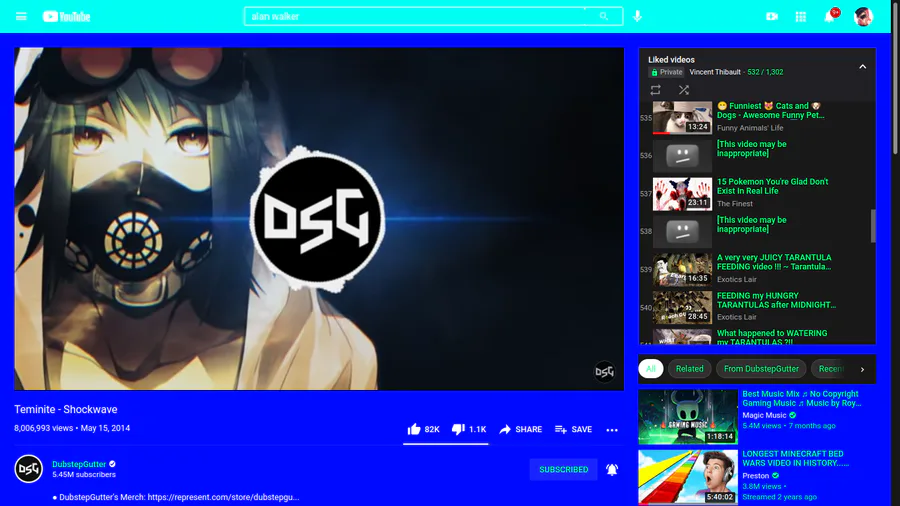Open more actions three-dot menu
This screenshot has width=900, height=506.
point(612,430)
